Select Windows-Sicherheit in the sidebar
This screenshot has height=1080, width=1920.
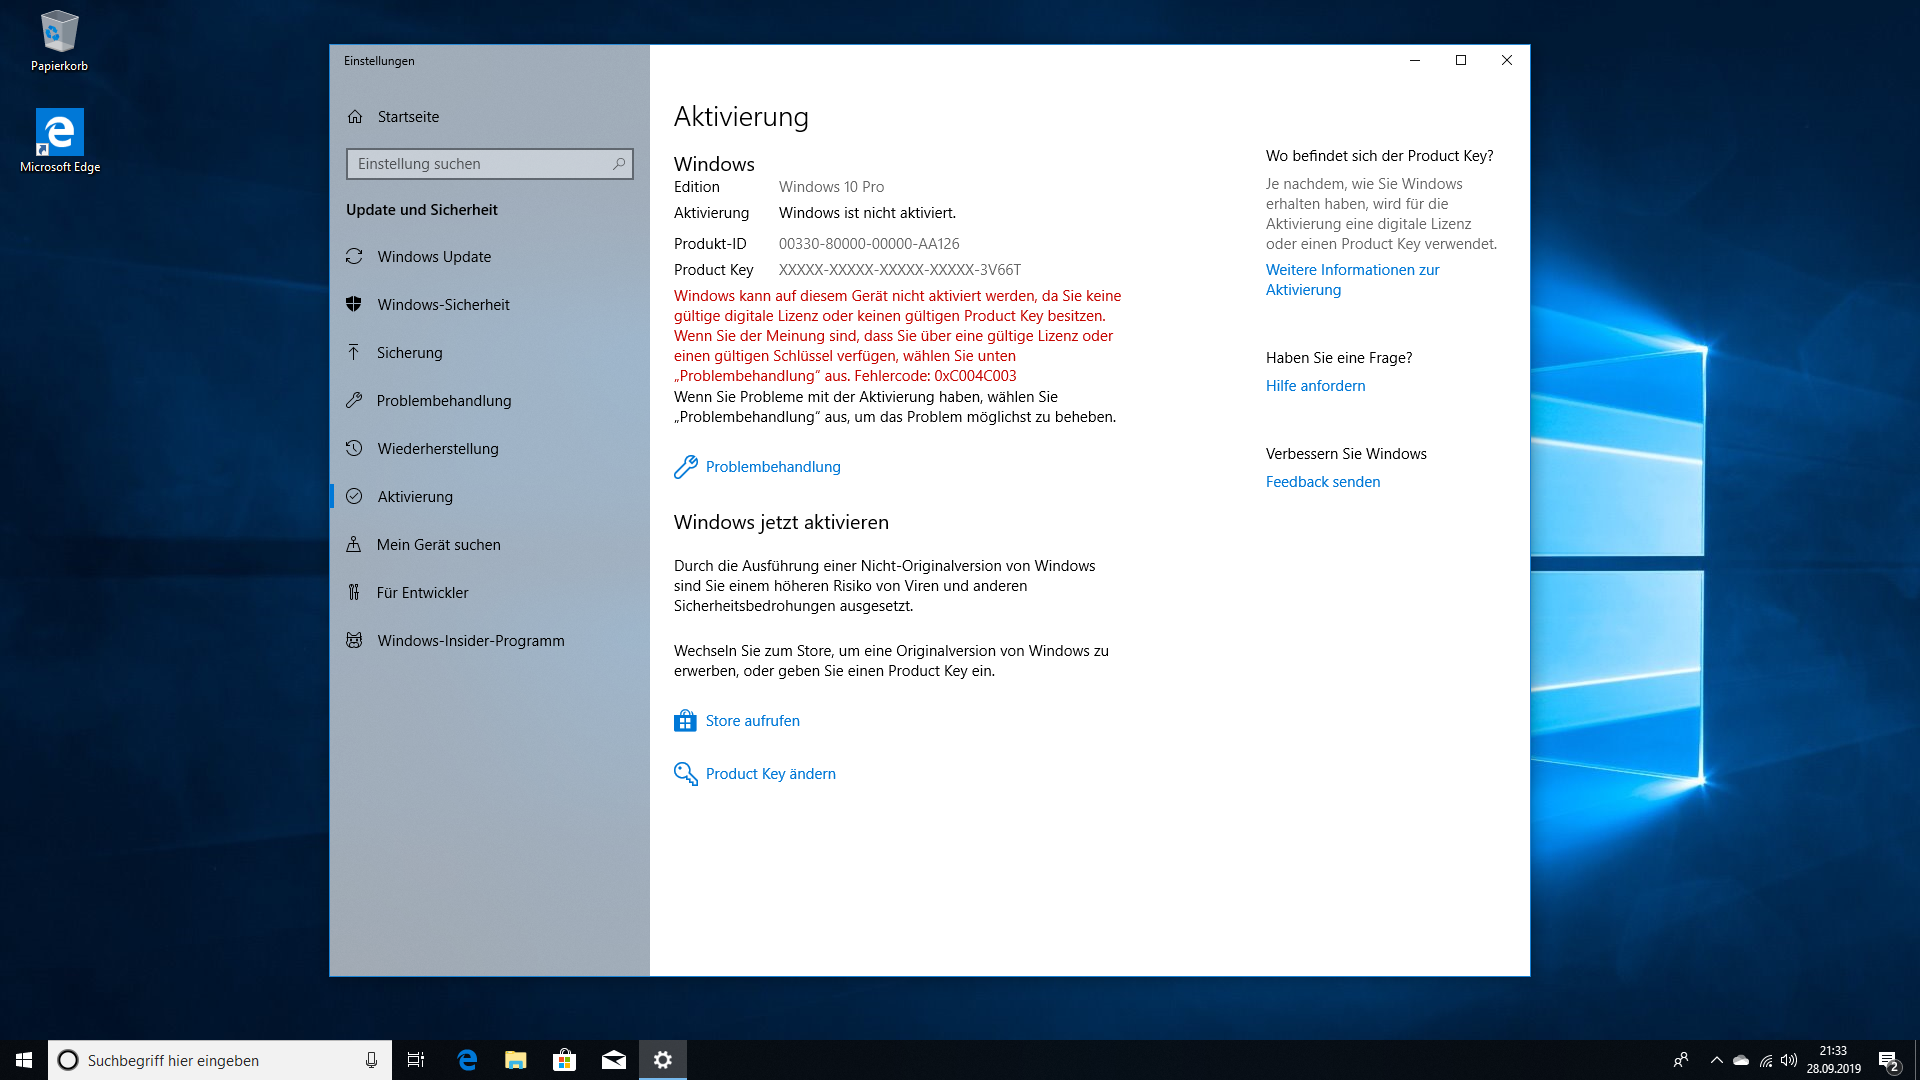click(x=490, y=305)
